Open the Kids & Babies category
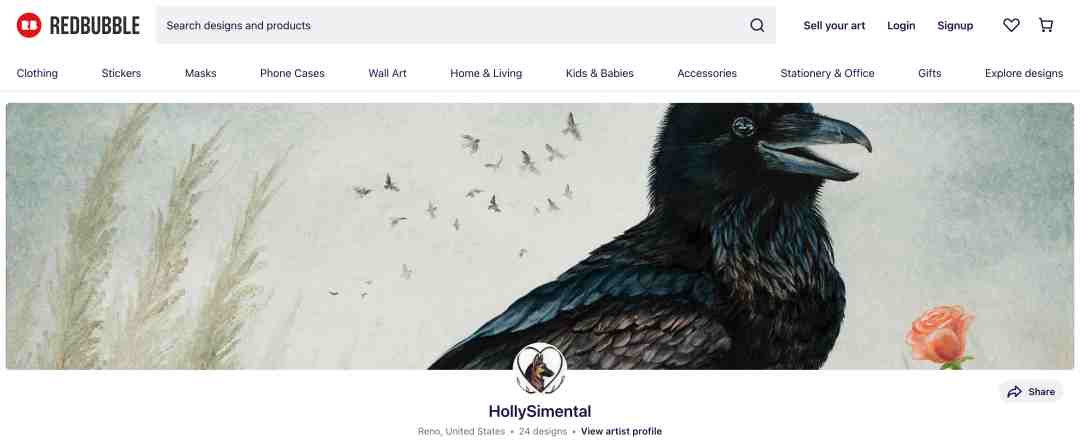Image resolution: width=1080 pixels, height=440 pixels. [x=600, y=73]
